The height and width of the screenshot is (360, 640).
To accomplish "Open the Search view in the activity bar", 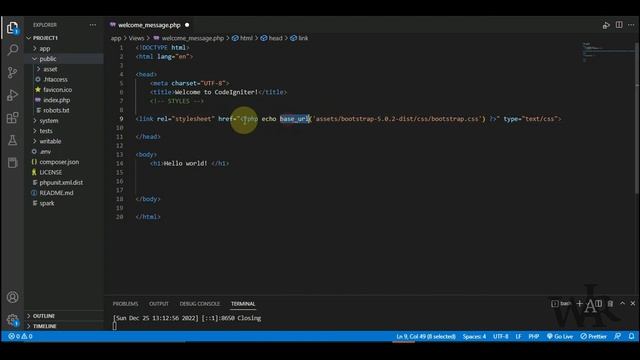I will pyautogui.click(x=12, y=50).
